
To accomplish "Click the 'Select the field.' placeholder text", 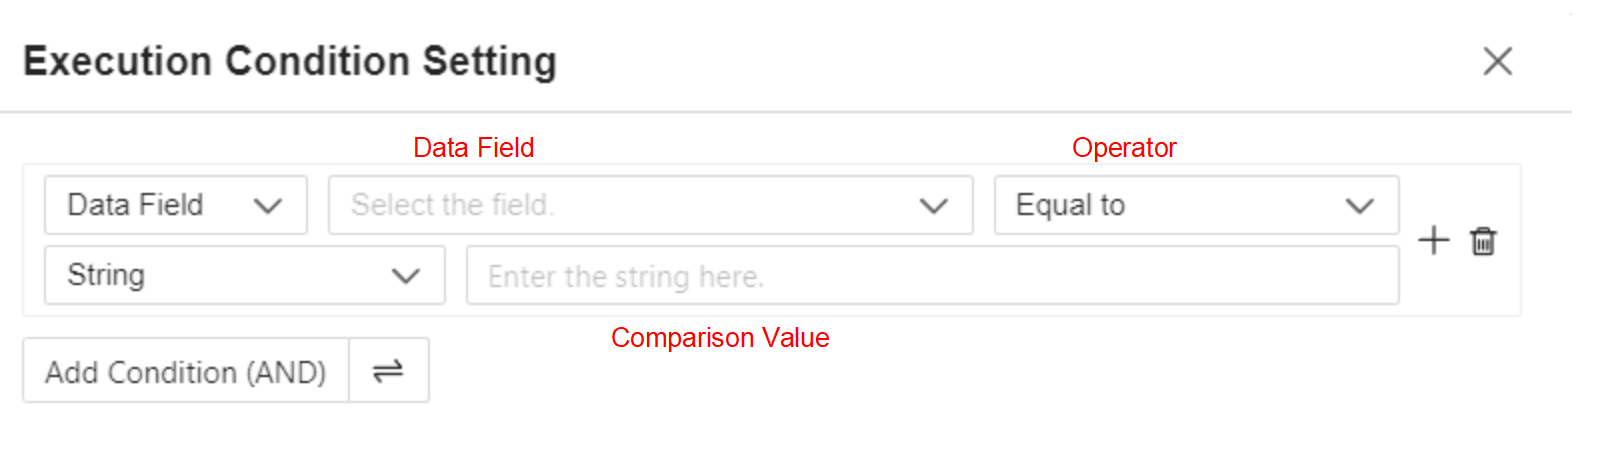I will pos(453,205).
